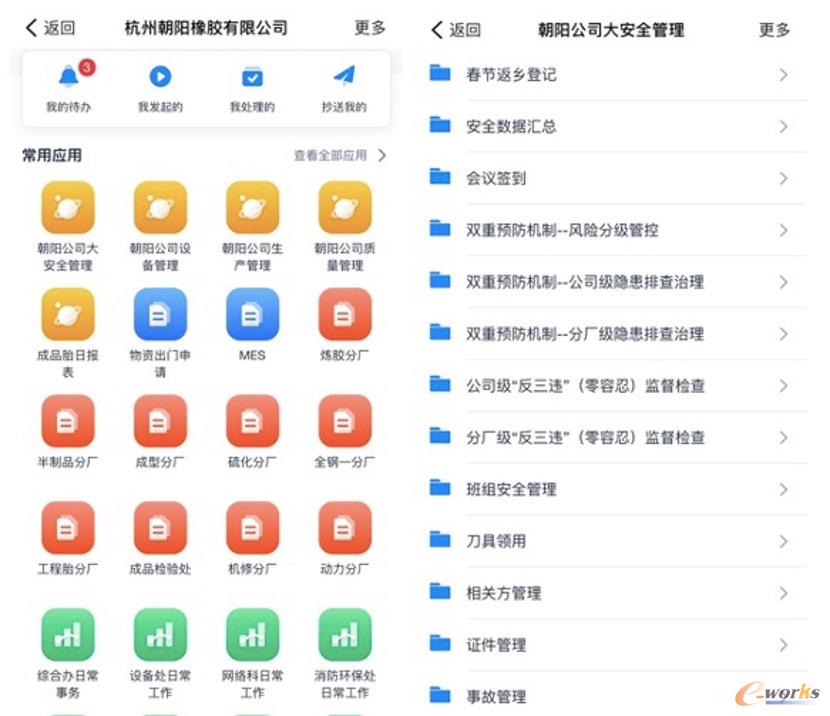Image resolution: width=830 pixels, height=716 pixels.
Task: Expand 春节返乡登记 row chevron
Action: pos(784,75)
